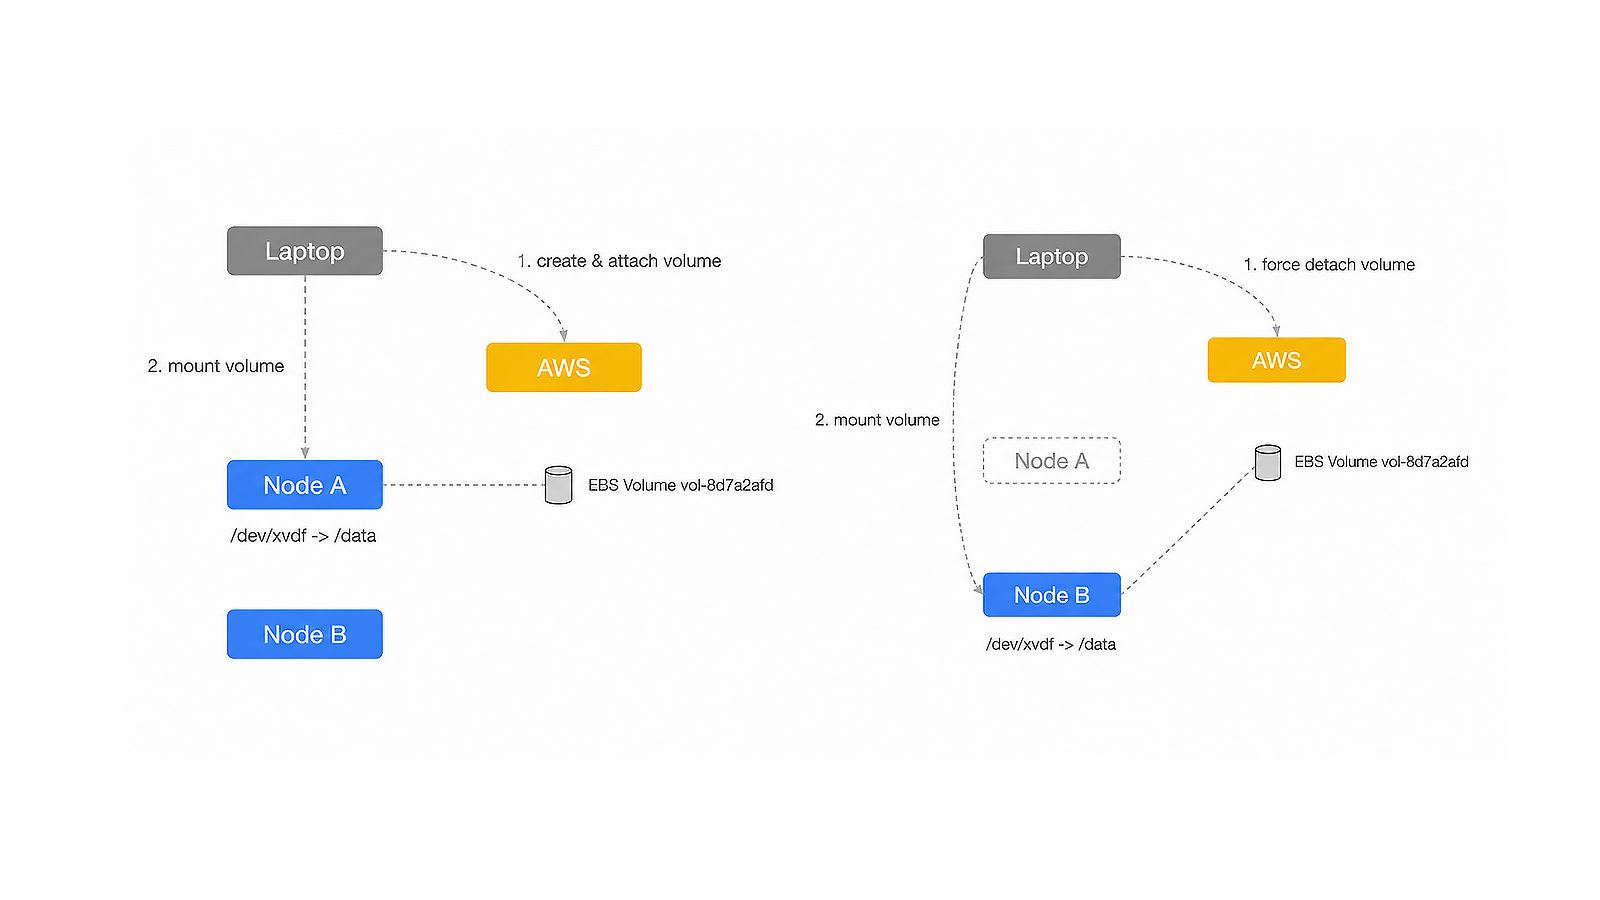Image resolution: width=1600 pixels, height=900 pixels.
Task: Select Node B box in left diagram
Action: point(305,634)
